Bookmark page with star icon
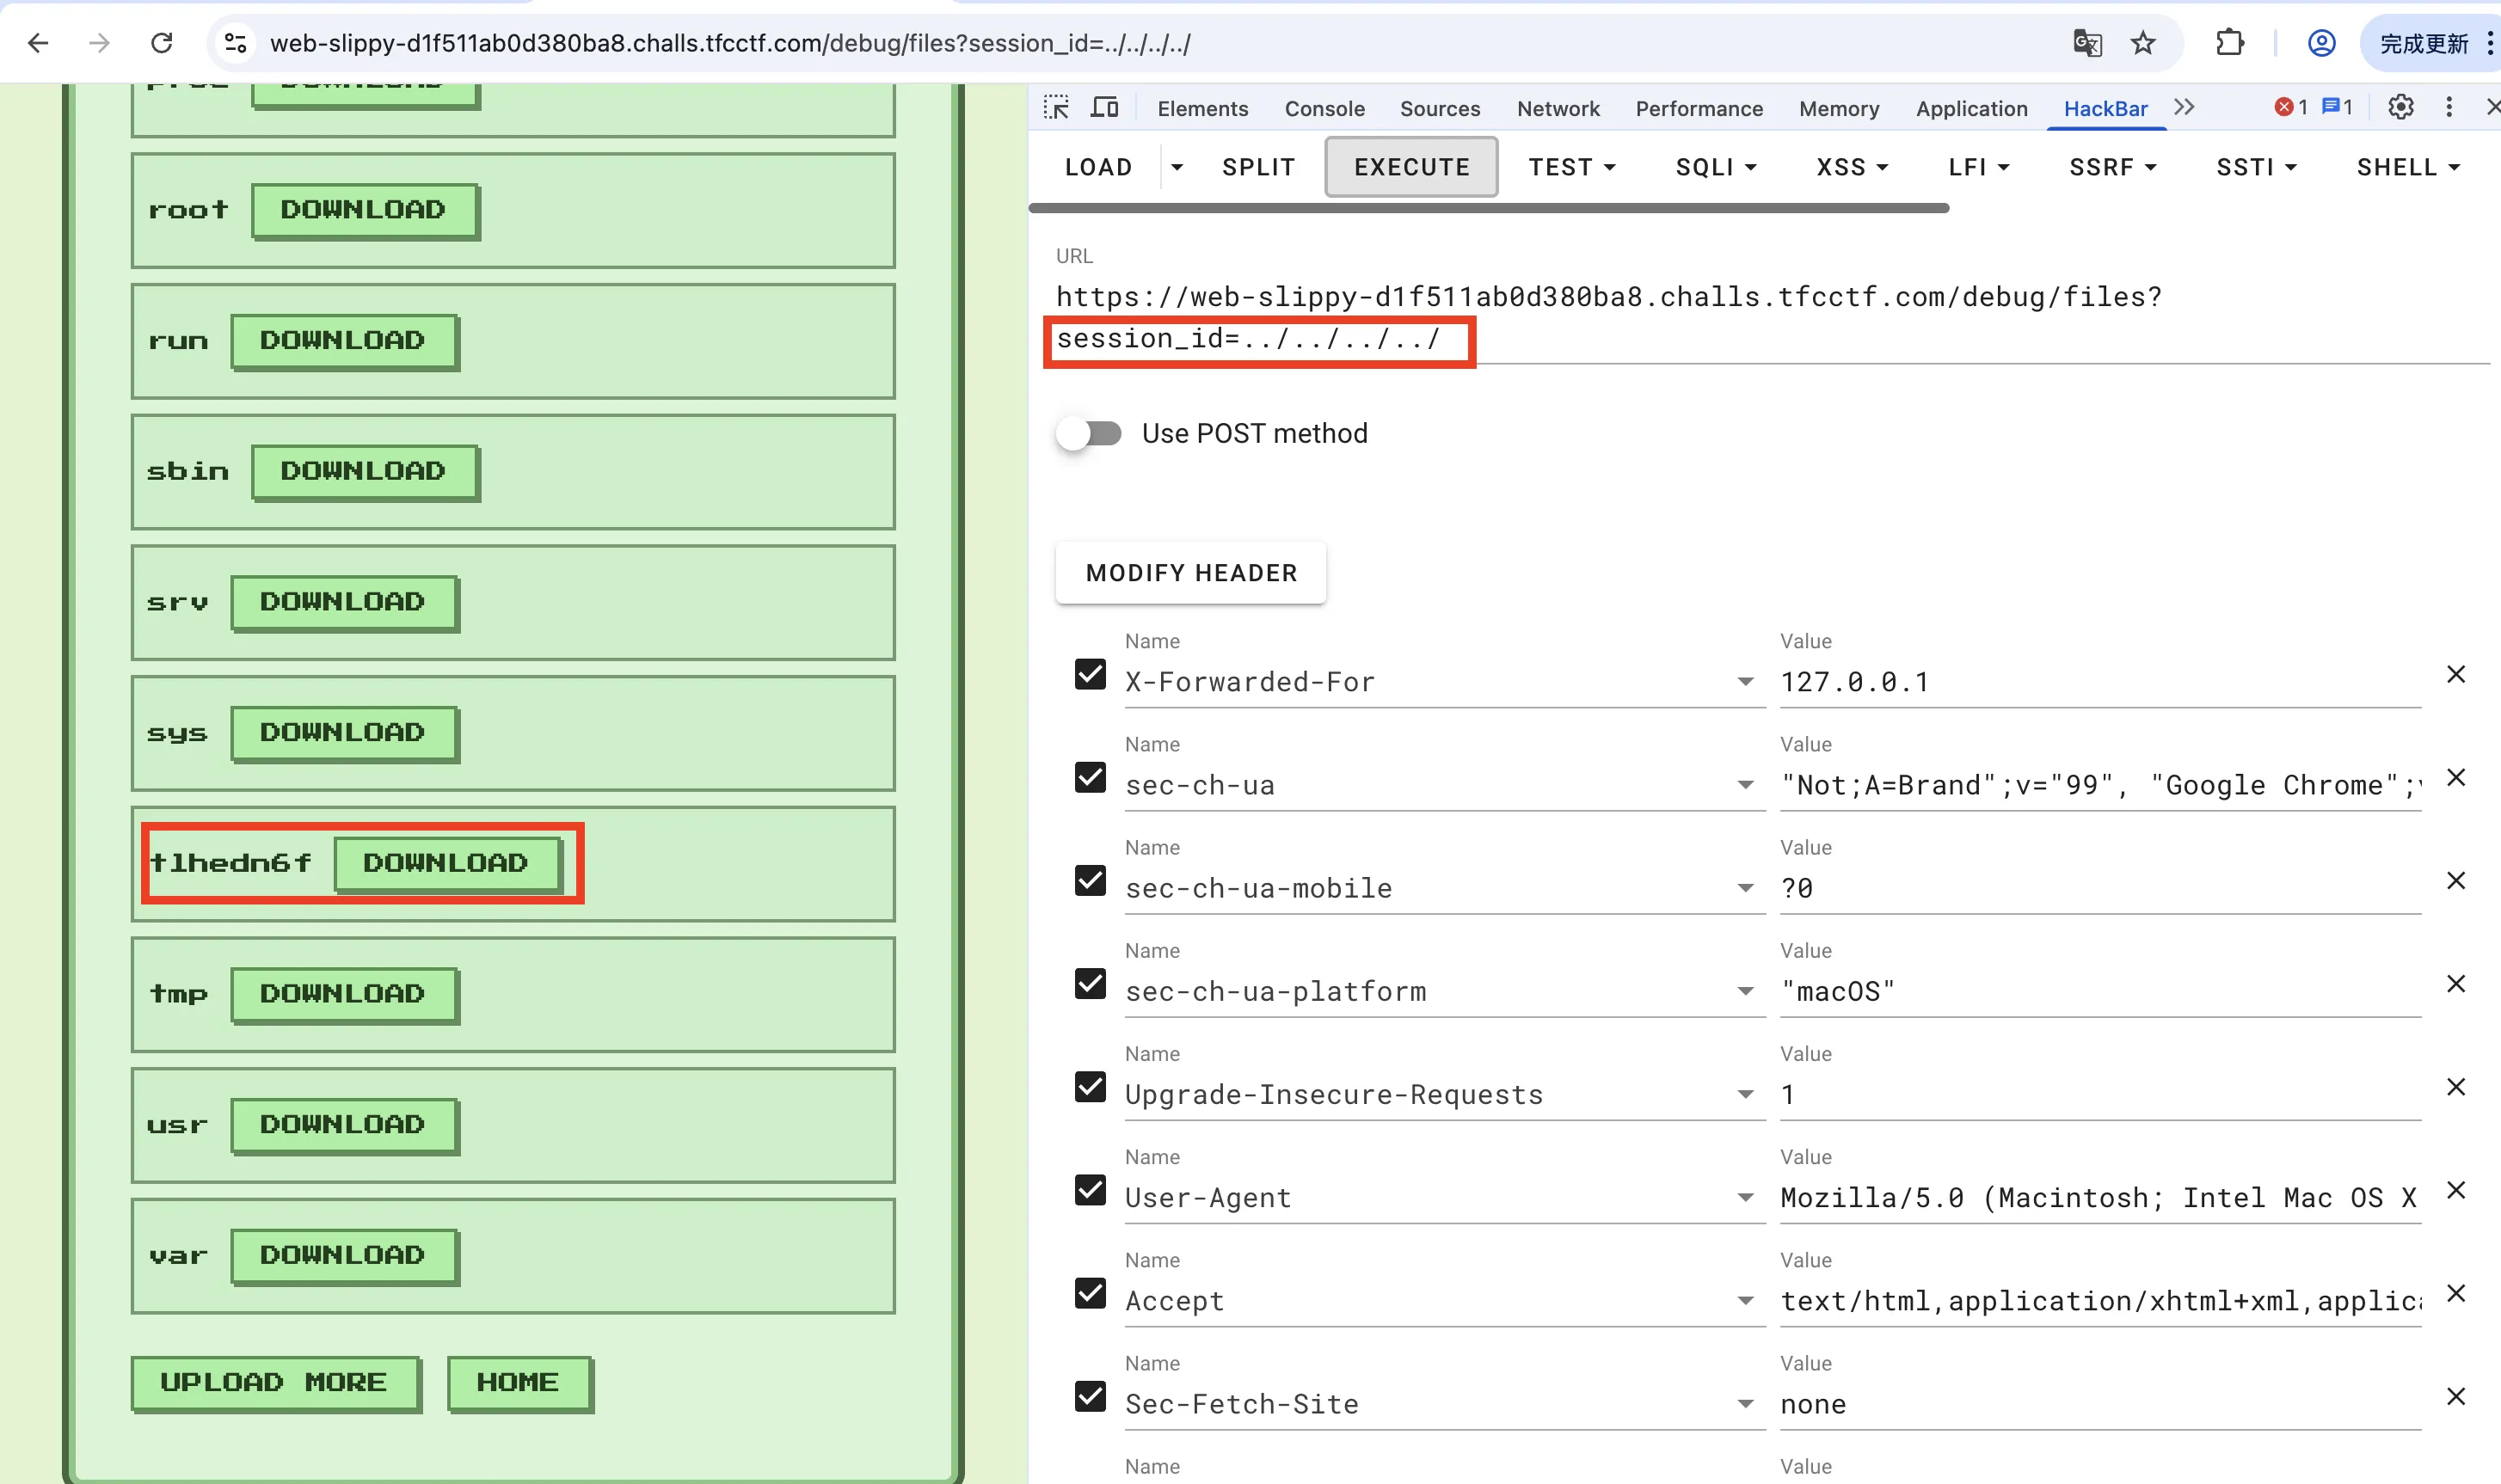 pos(2143,43)
